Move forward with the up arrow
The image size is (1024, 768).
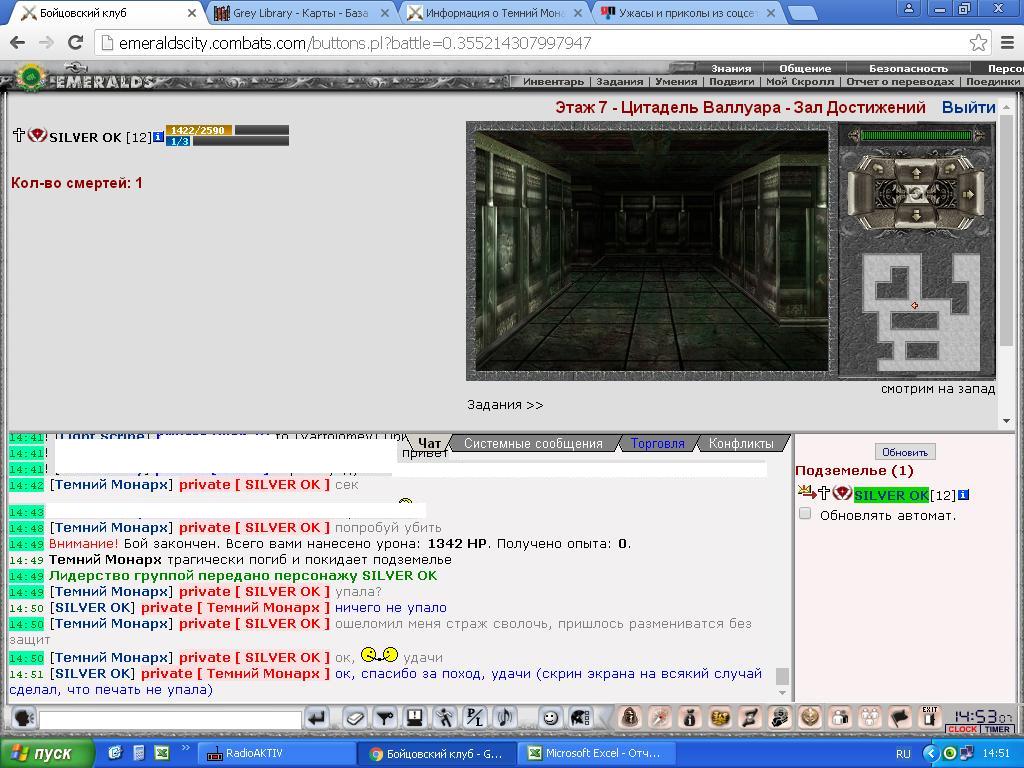pyautogui.click(x=916, y=173)
